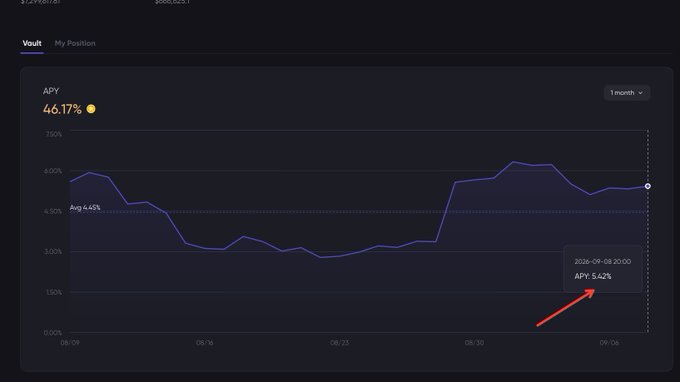Image resolution: width=680 pixels, height=382 pixels.
Task: Click the 09/06 x-axis date label
Action: coord(609,343)
